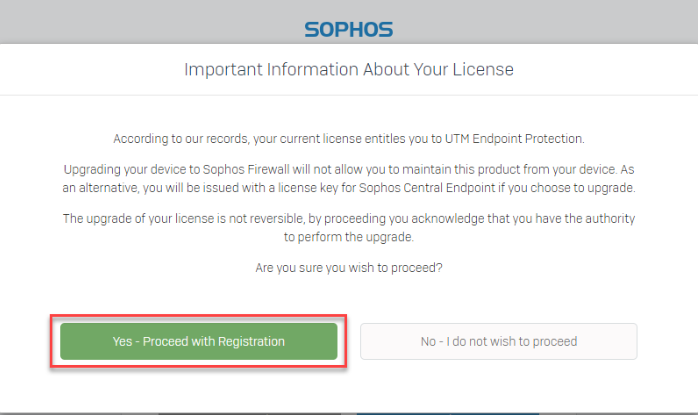Screen dimensions: 698x415
Task: Click the word 'License' in the dialog title
Action: 483,69
